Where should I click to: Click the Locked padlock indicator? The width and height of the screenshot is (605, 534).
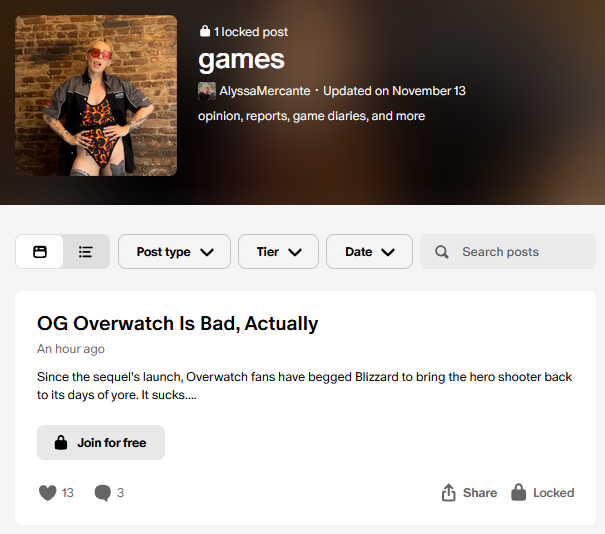click(x=542, y=493)
